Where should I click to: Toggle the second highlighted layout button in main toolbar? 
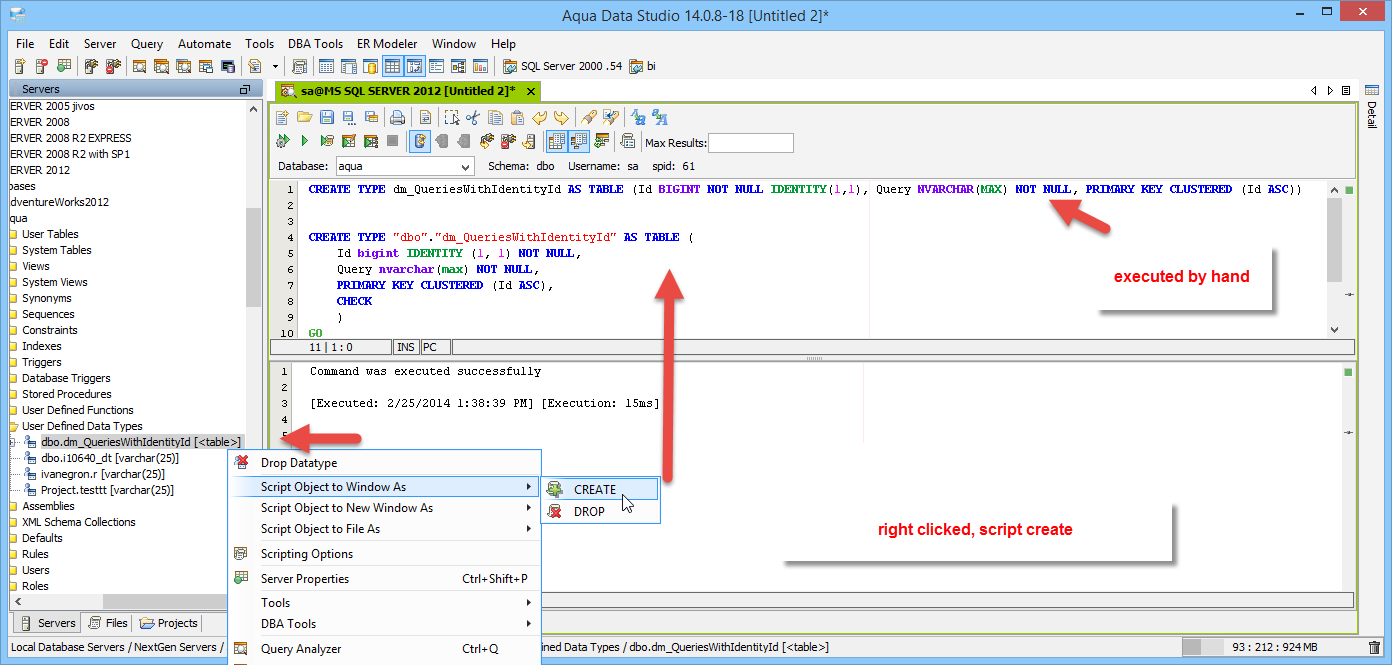413,66
